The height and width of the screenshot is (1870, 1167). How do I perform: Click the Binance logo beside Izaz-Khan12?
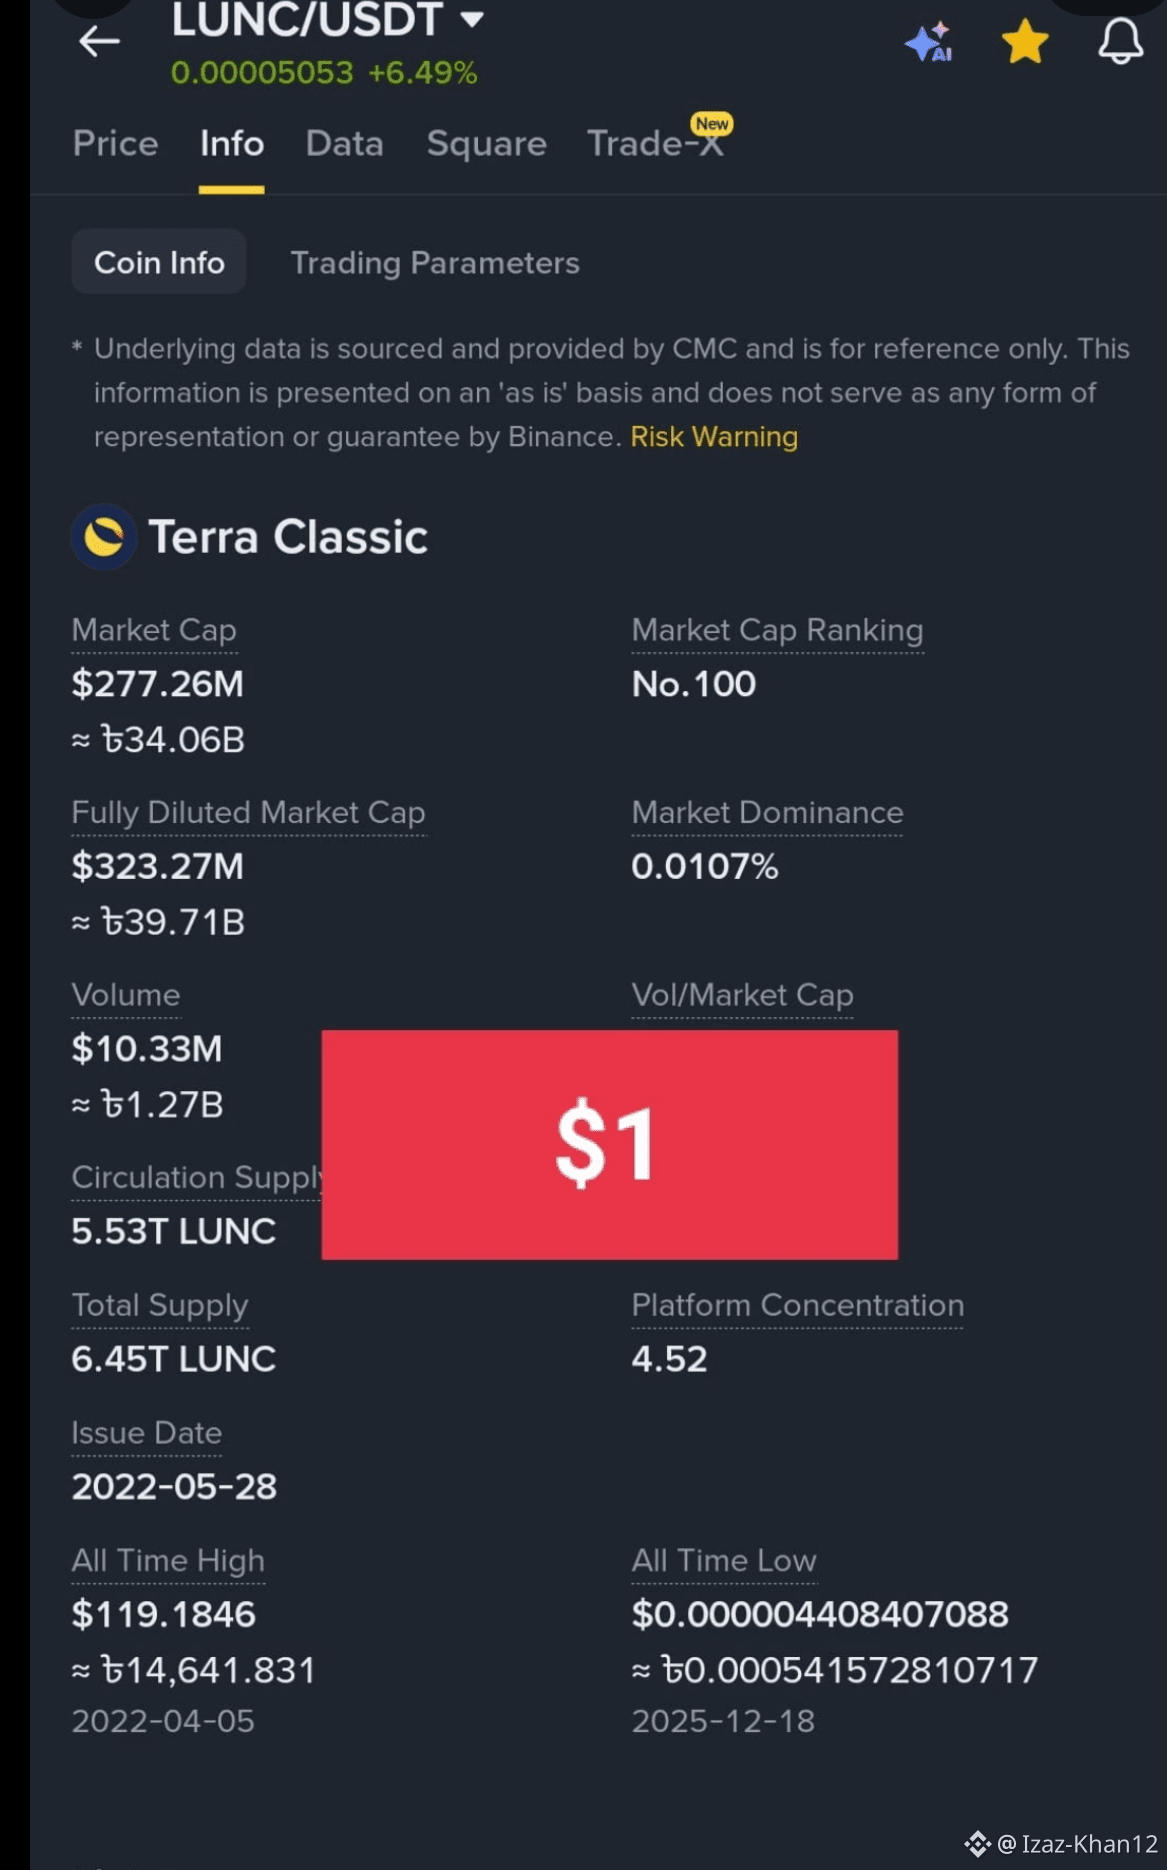(x=977, y=1843)
